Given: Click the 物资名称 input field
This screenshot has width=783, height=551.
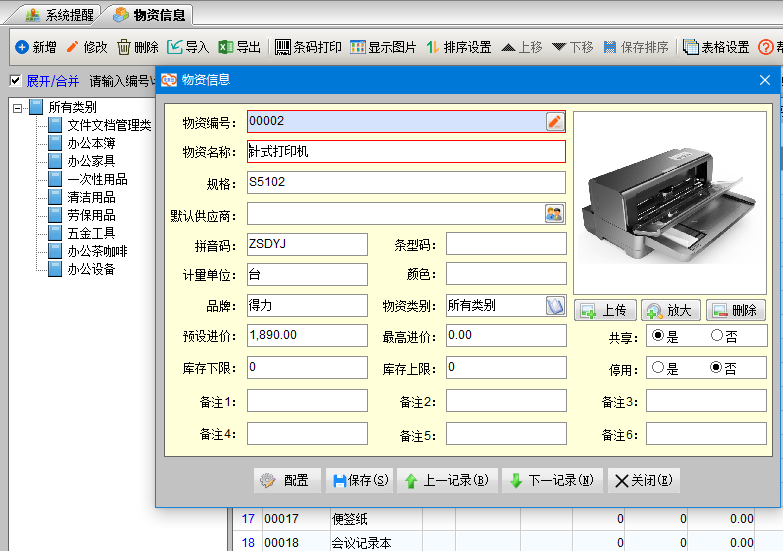Looking at the screenshot, I should pyautogui.click(x=406, y=151).
